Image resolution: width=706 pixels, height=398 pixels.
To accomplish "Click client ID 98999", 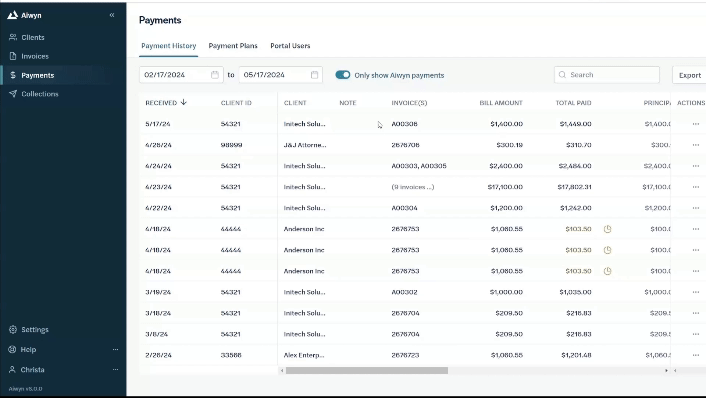I will pyautogui.click(x=231, y=145).
